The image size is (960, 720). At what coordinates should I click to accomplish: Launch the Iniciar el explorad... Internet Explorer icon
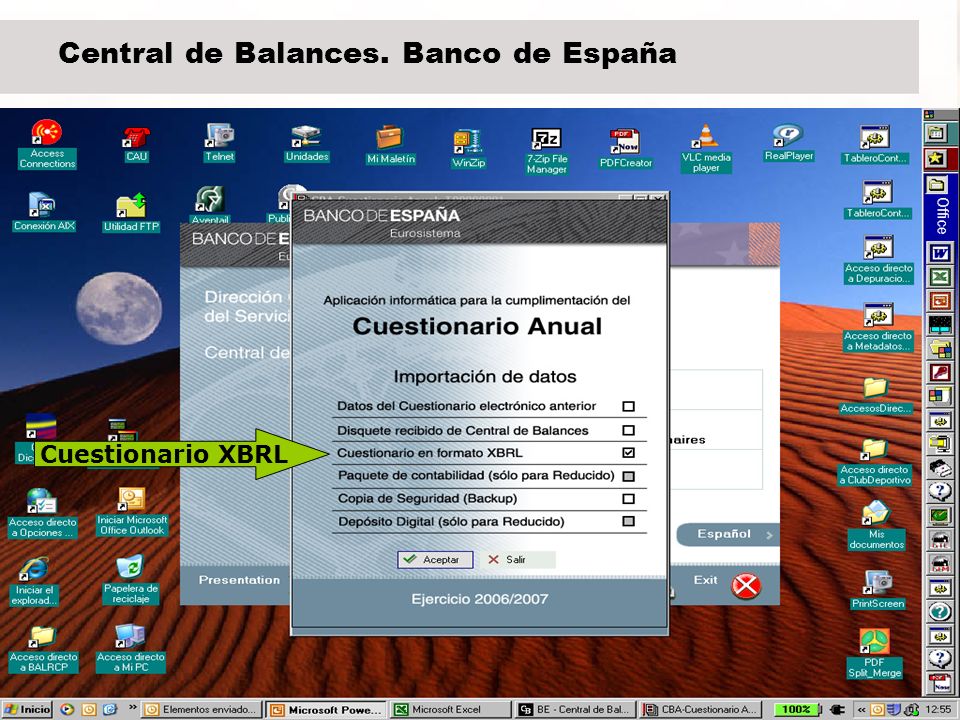(x=34, y=582)
